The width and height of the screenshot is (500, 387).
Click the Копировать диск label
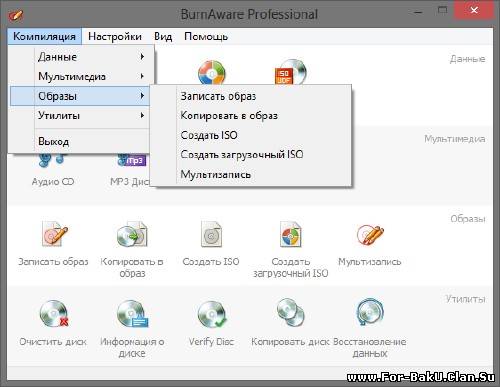[x=290, y=342]
